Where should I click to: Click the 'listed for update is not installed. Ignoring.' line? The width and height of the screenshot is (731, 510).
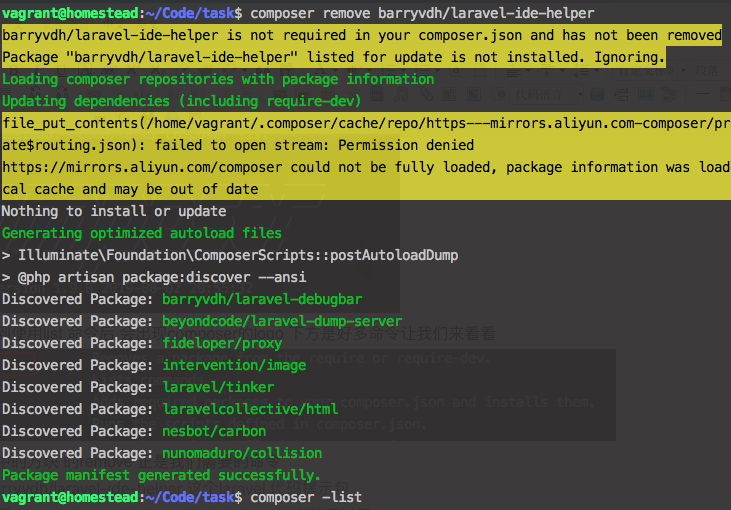point(334,57)
